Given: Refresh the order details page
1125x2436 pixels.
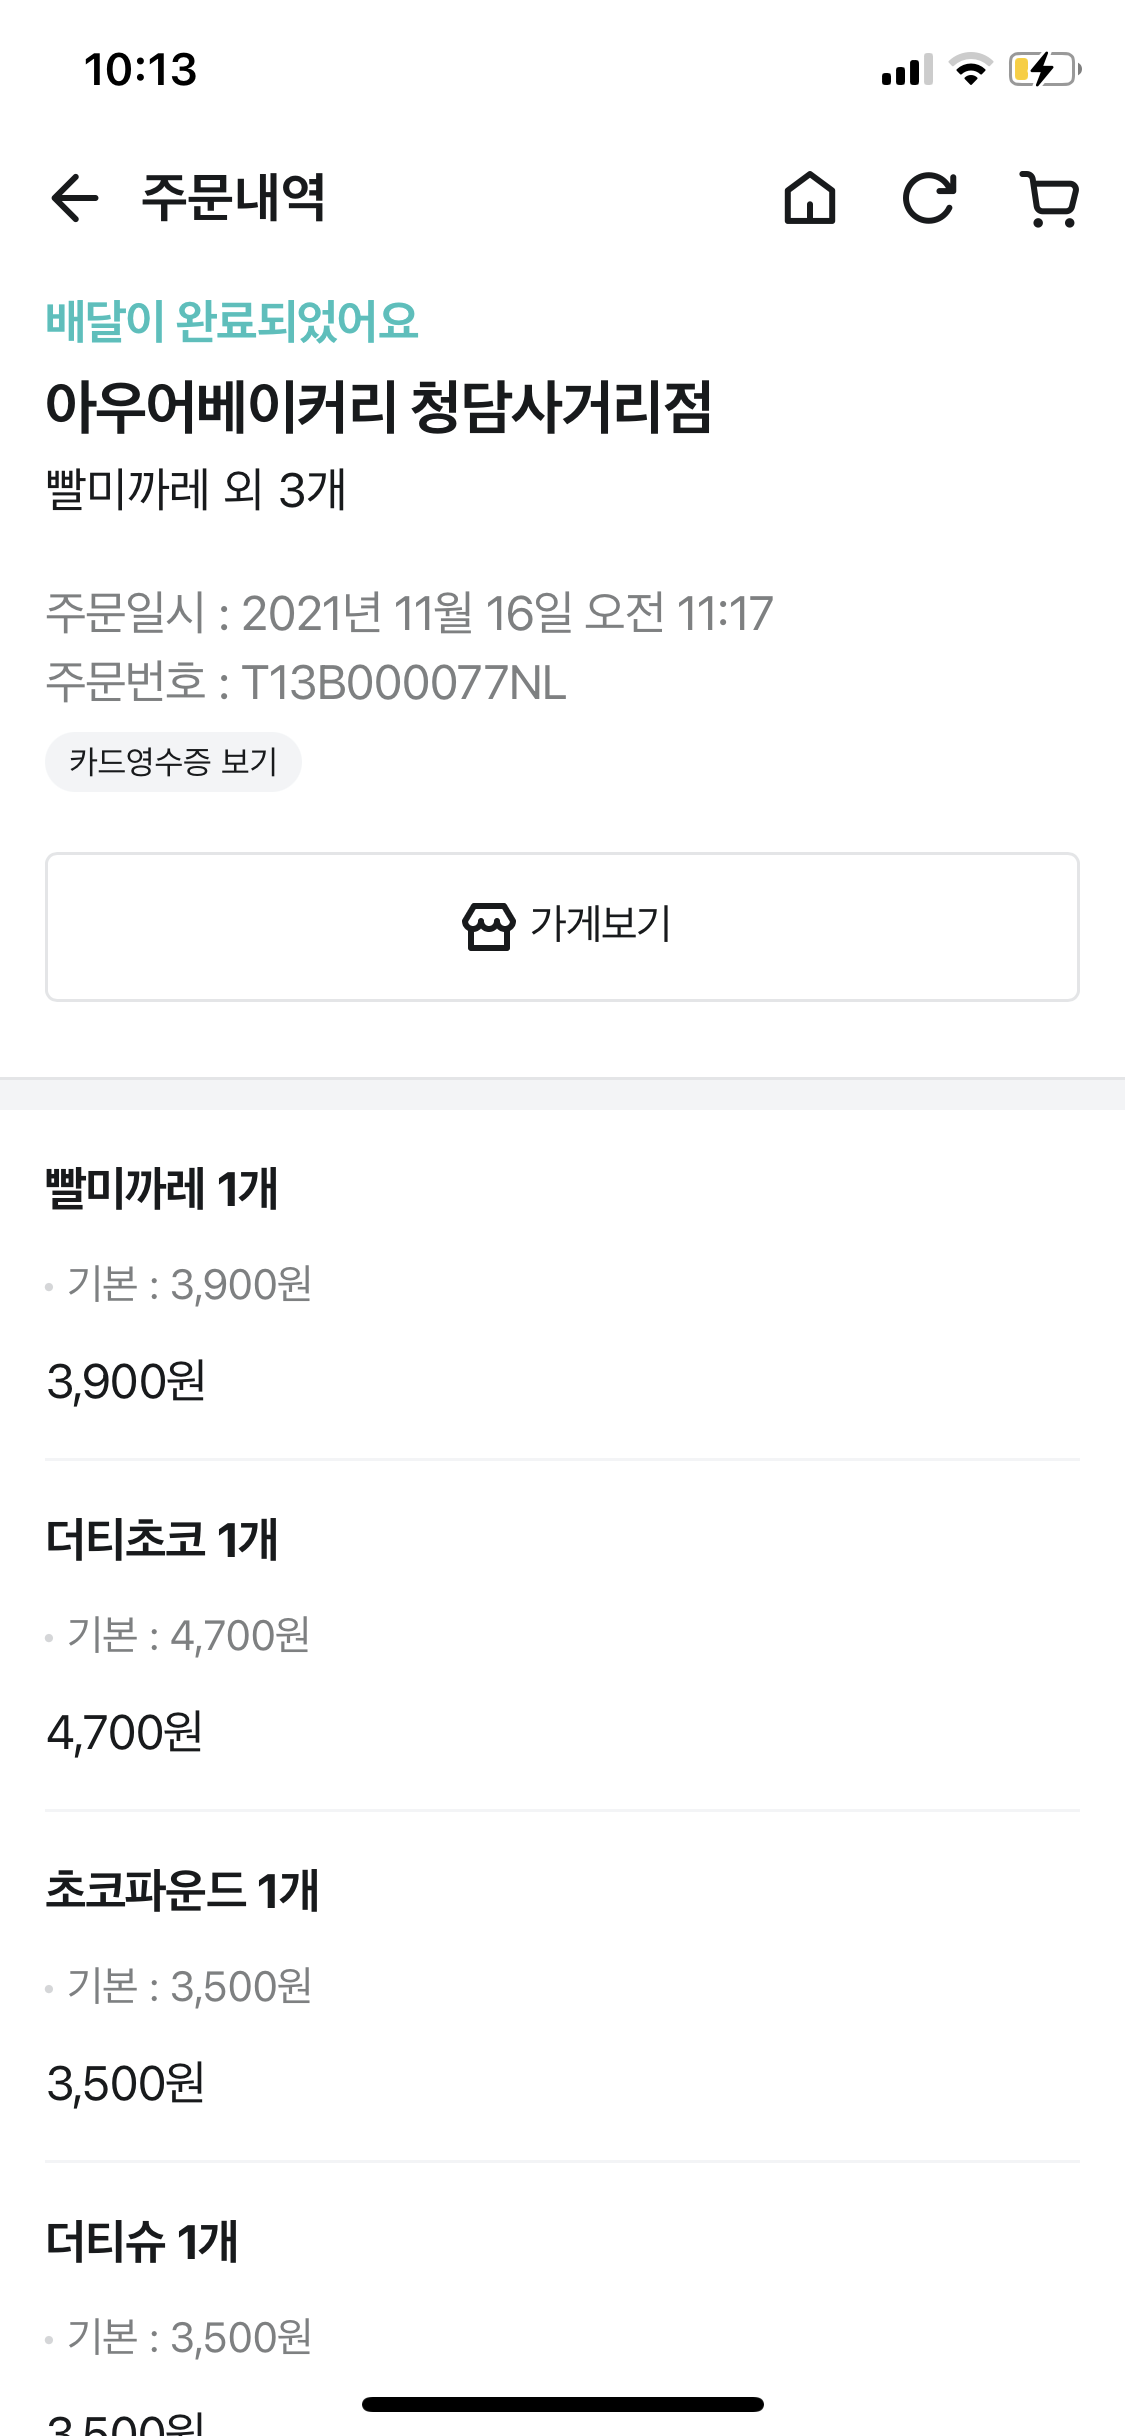Looking at the screenshot, I should click(929, 197).
